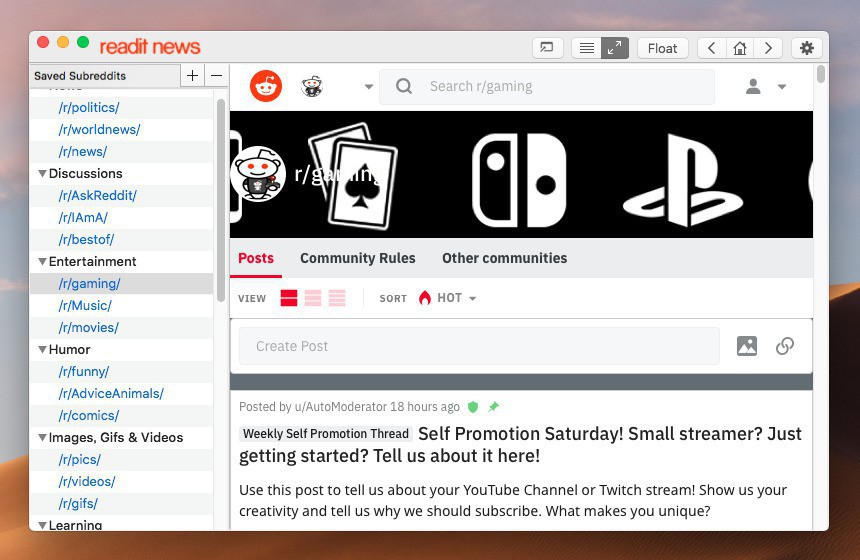
Task: Open /r/funny/ in sidebar
Action: [x=83, y=371]
